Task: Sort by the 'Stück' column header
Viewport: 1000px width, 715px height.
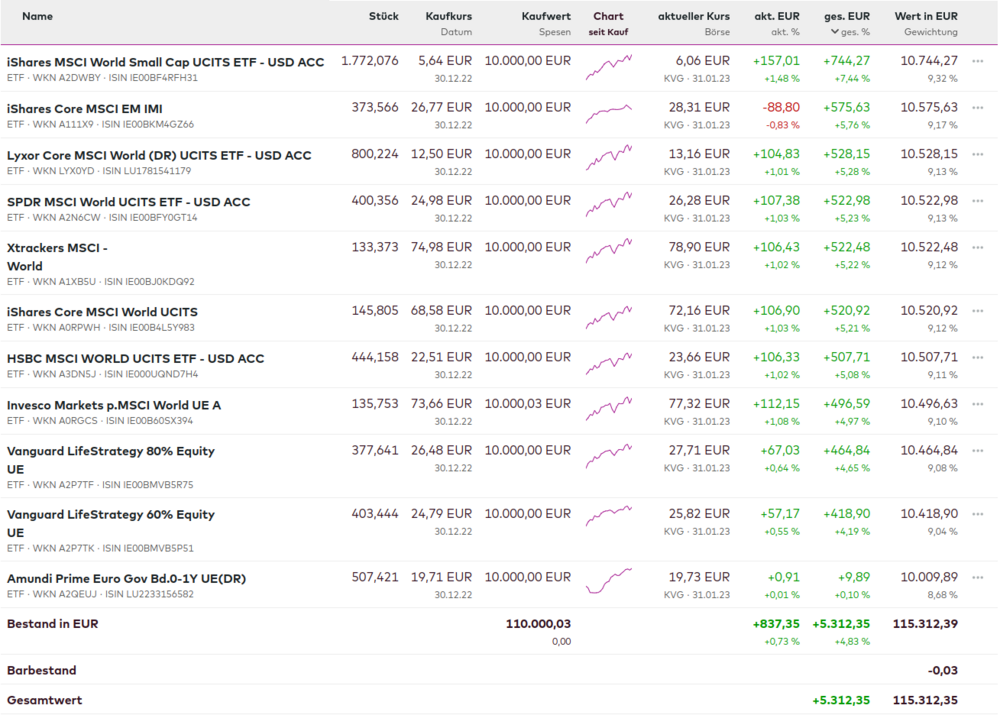Action: tap(383, 16)
